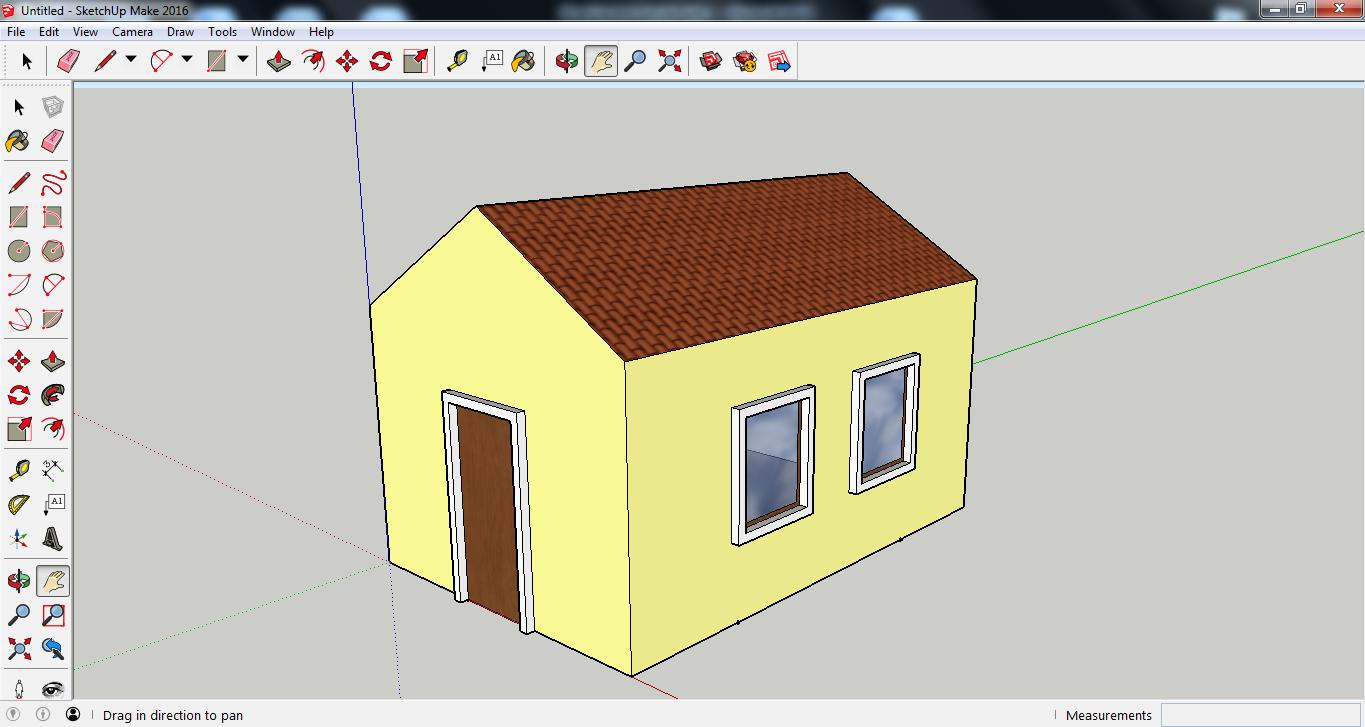Click the Pan hand in the left toolbar
This screenshot has width=1365, height=727.
coord(53,581)
